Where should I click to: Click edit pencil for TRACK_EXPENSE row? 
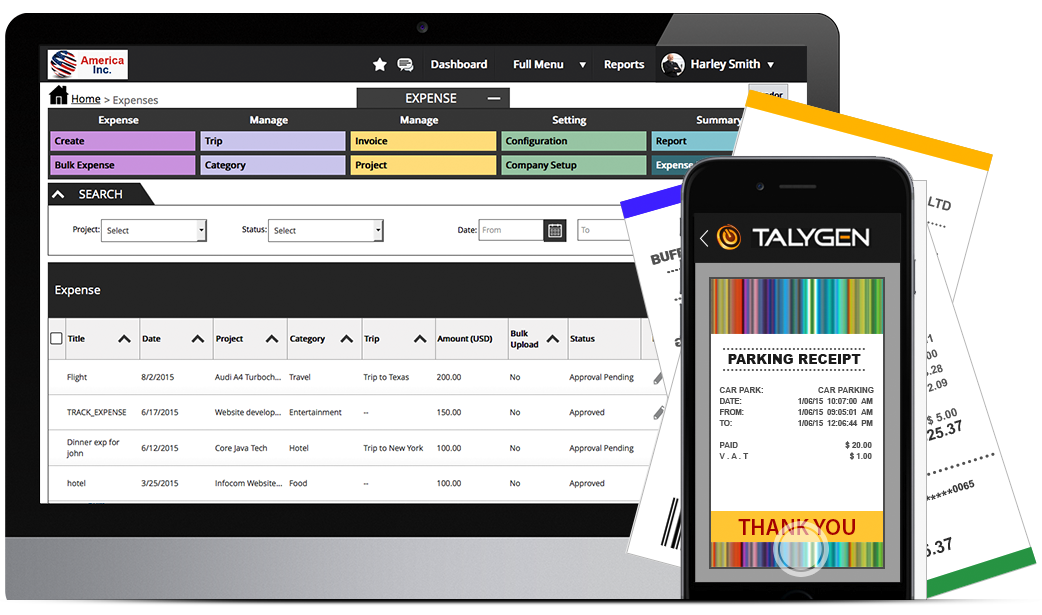[658, 413]
